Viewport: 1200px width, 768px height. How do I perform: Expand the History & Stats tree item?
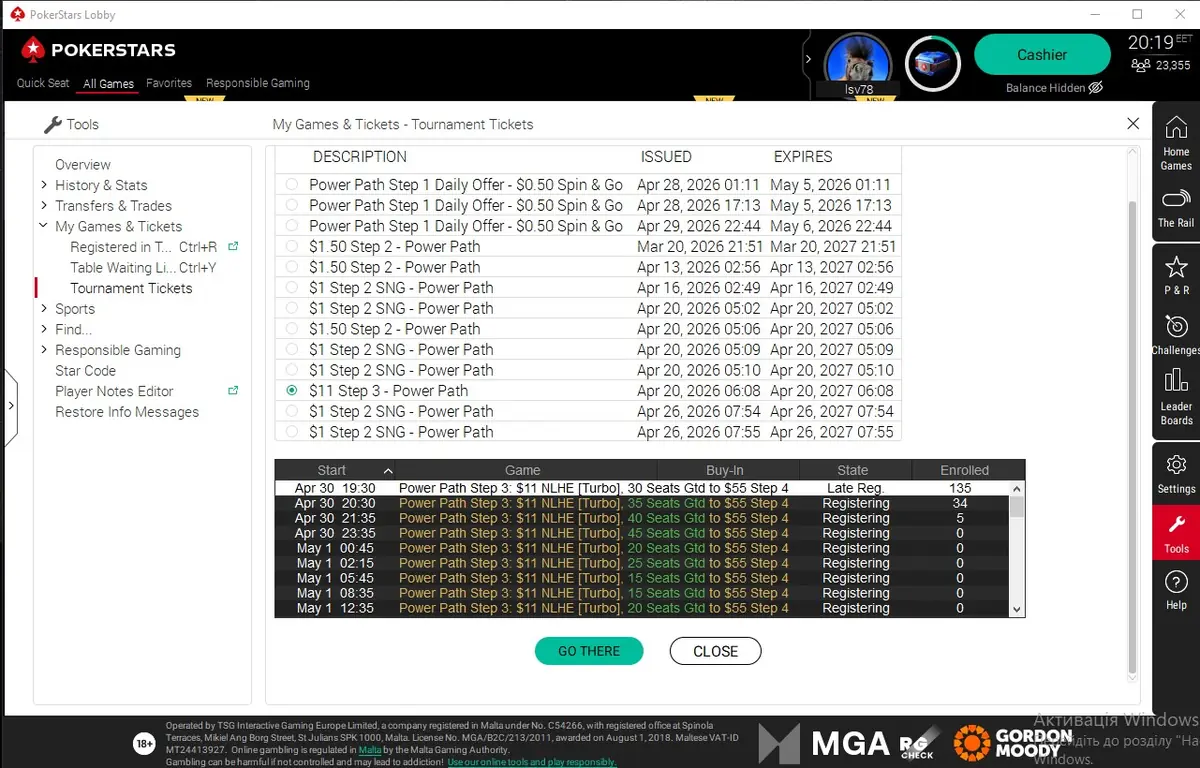44,185
